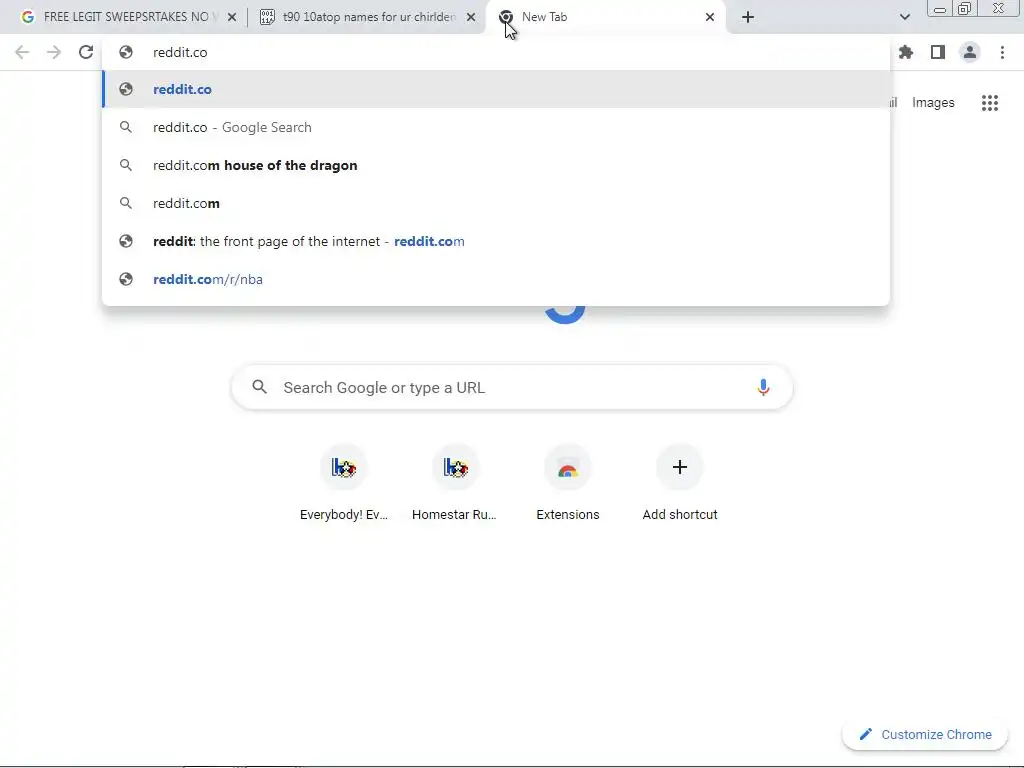1024x768 pixels.
Task: Open the Google apps grid
Action: [990, 103]
